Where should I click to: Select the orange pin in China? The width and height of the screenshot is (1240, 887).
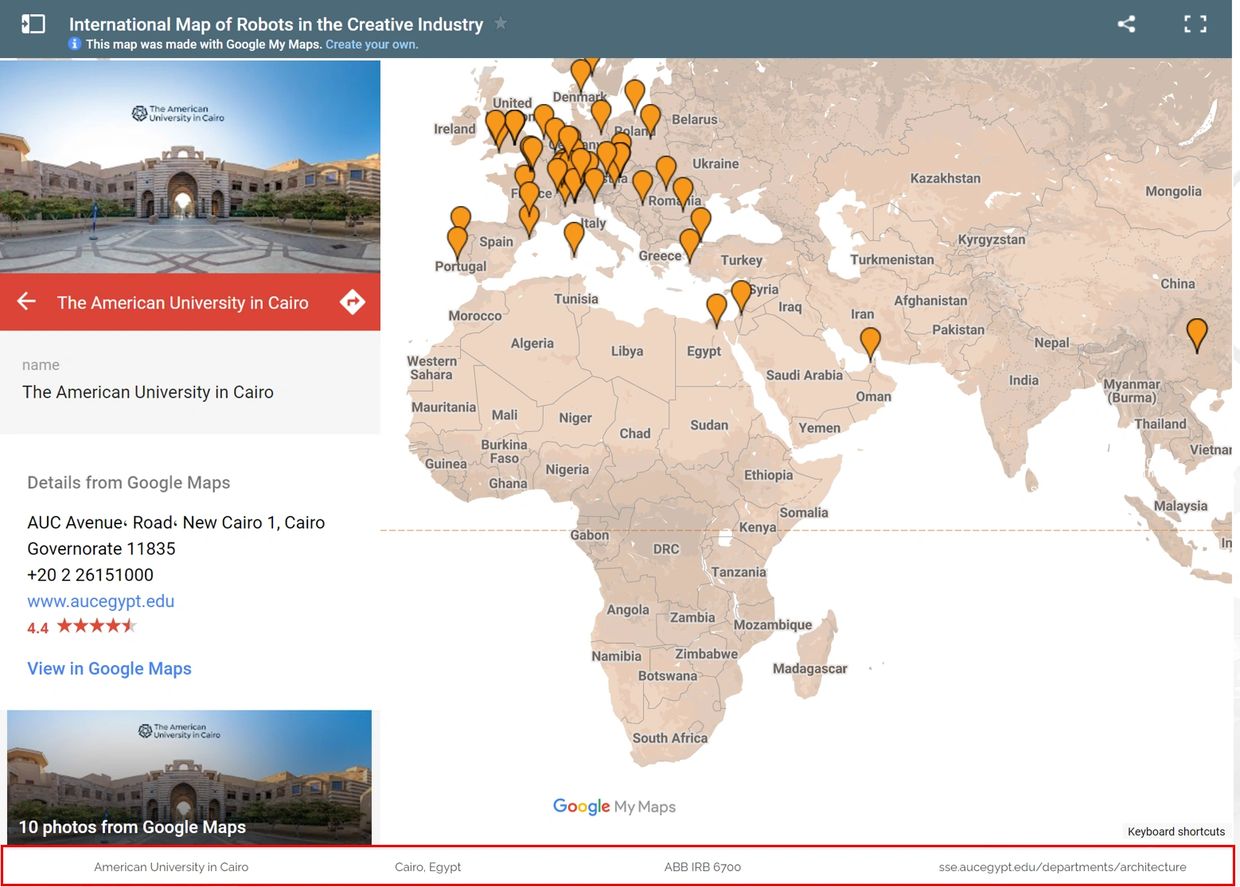tap(1196, 333)
